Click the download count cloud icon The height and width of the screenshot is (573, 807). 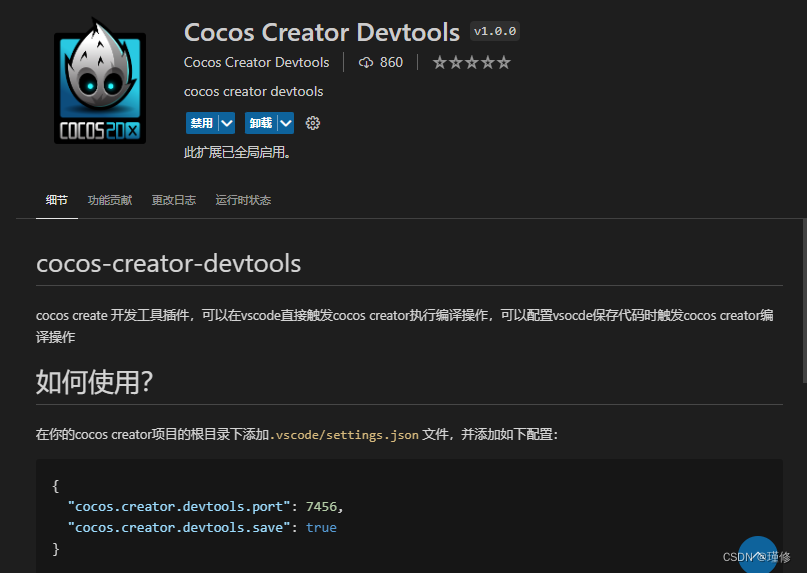pos(366,63)
